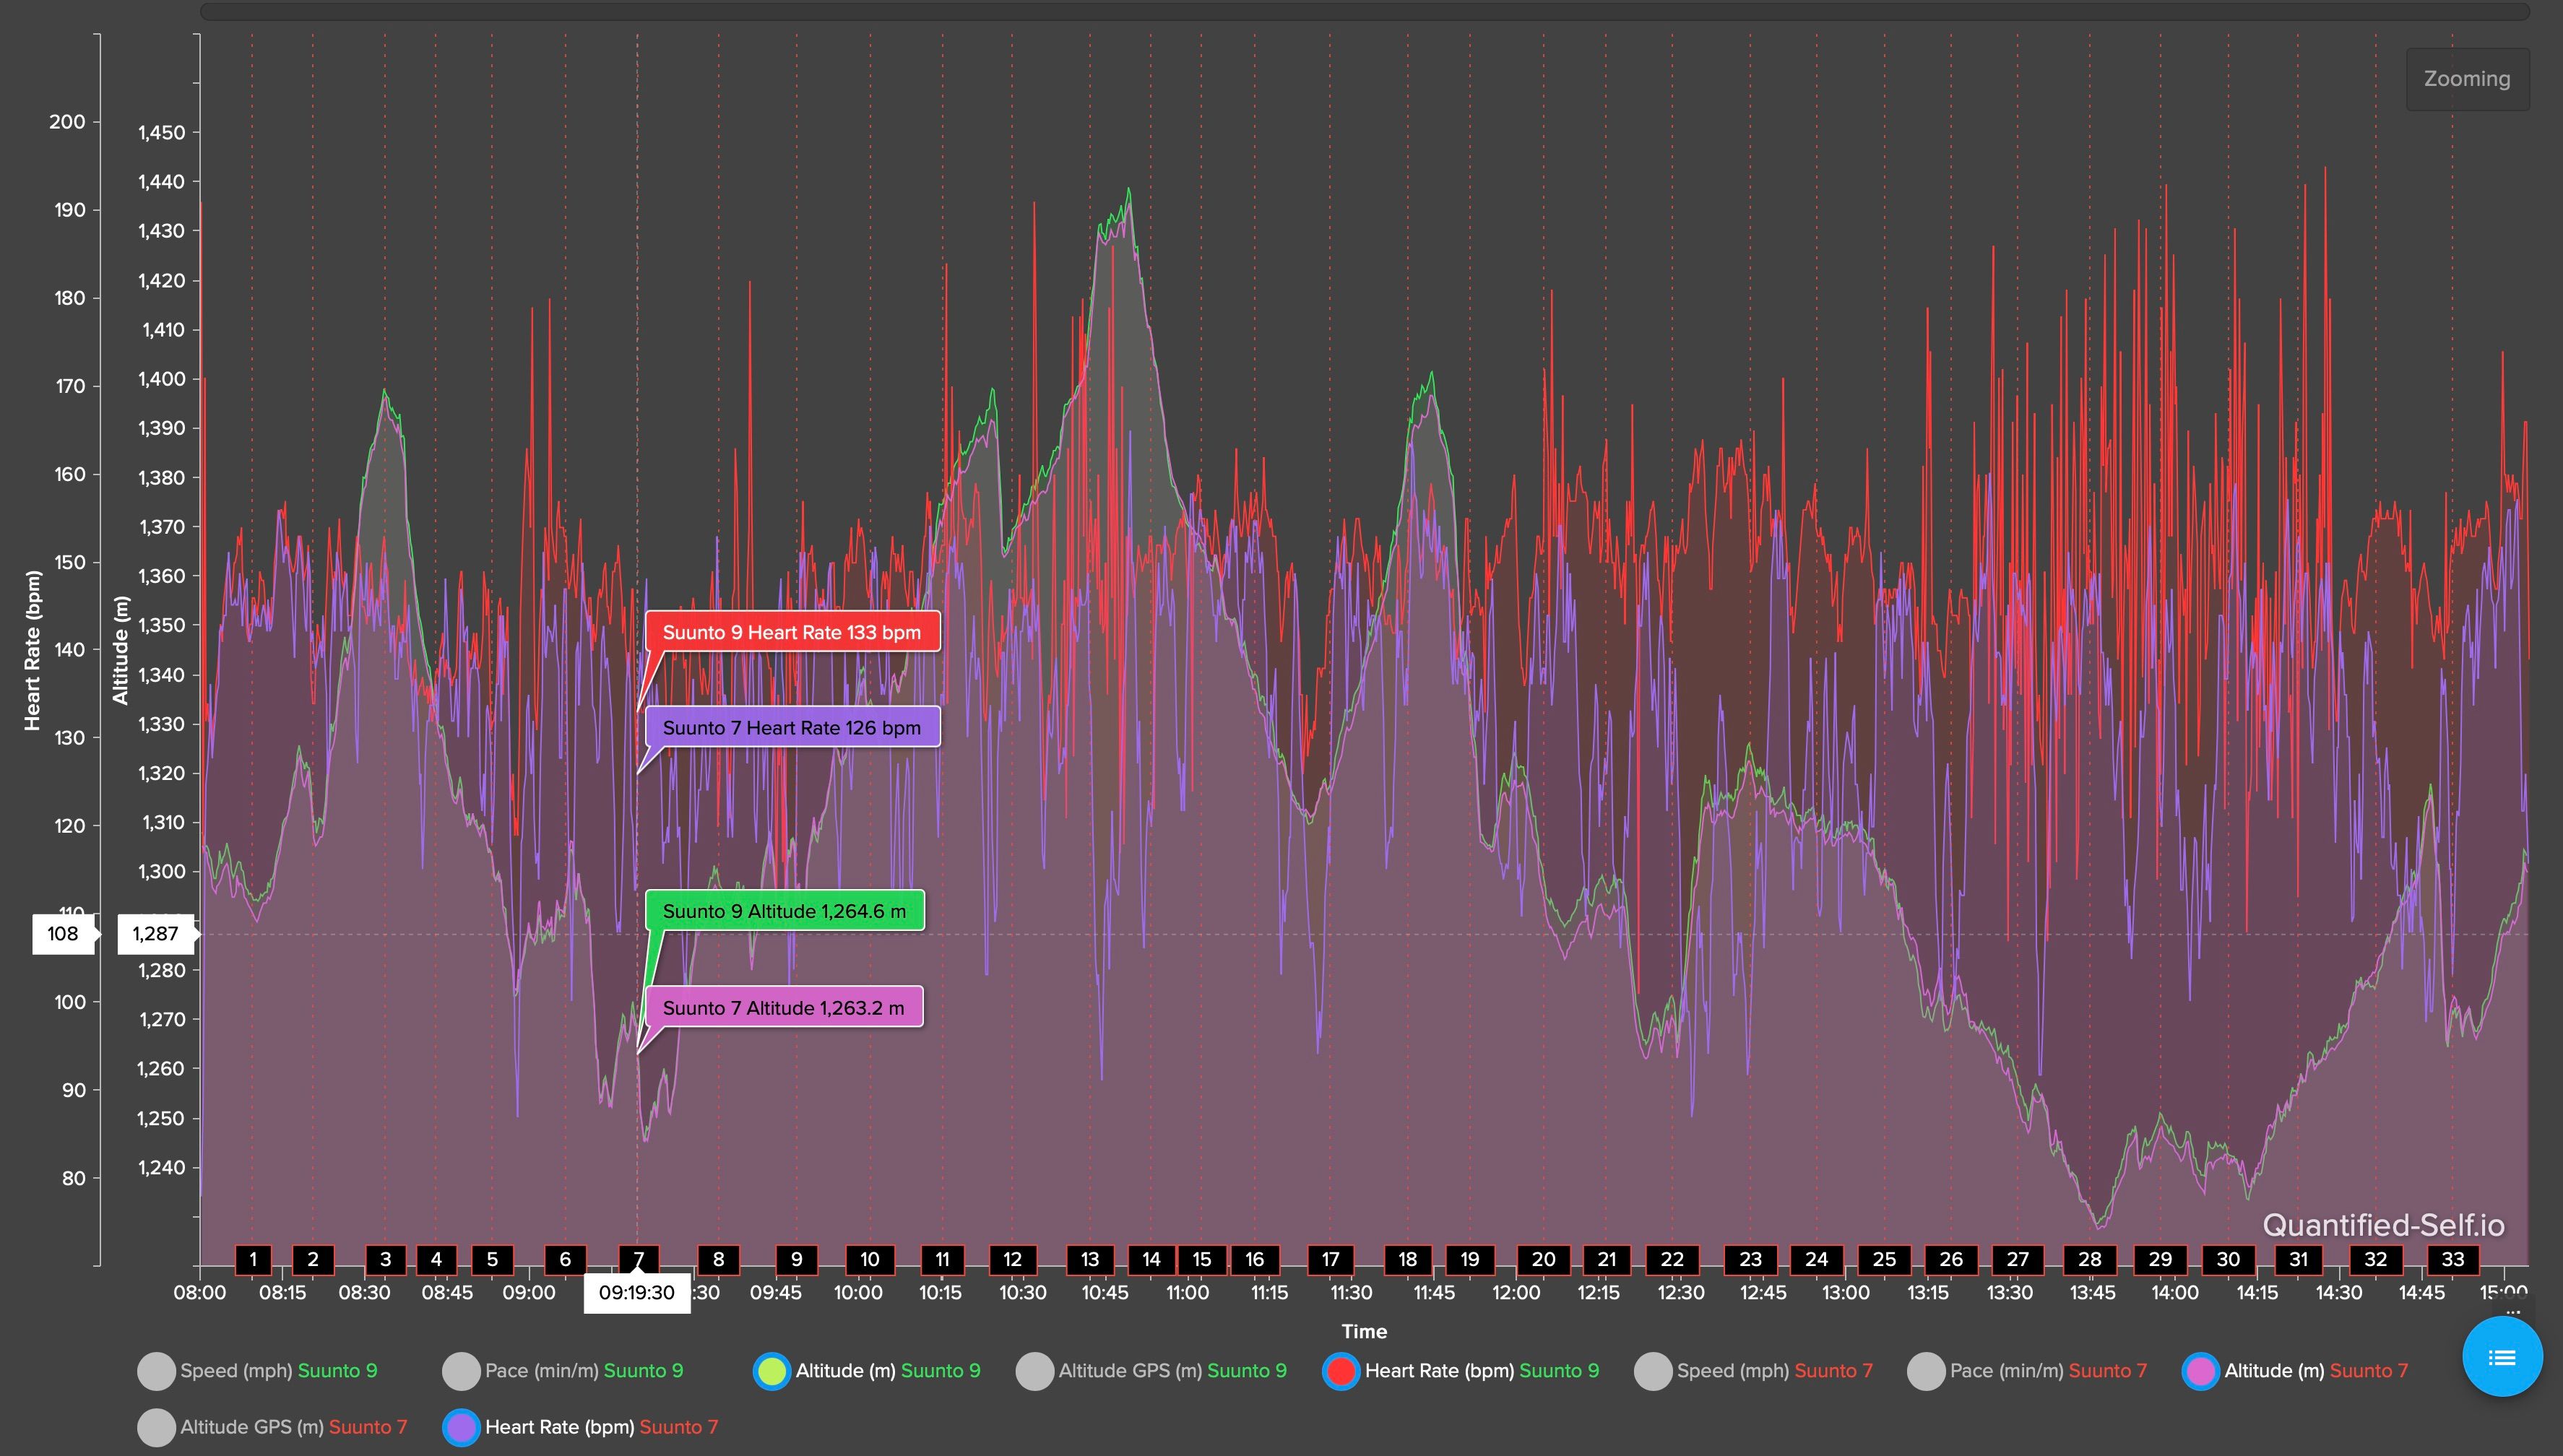Enable Altitude GPS (m) Suunto 7 series

coord(272,1427)
